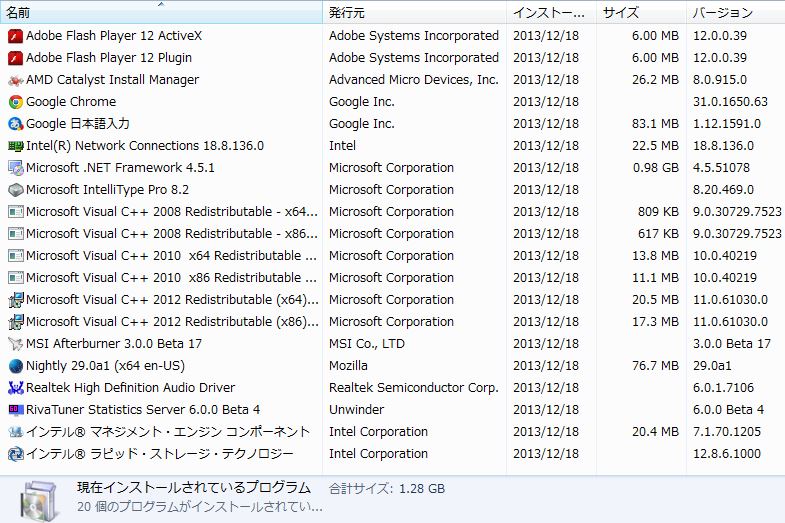Sort by the インストール日 column header
This screenshot has height=523, width=785.
tap(552, 13)
